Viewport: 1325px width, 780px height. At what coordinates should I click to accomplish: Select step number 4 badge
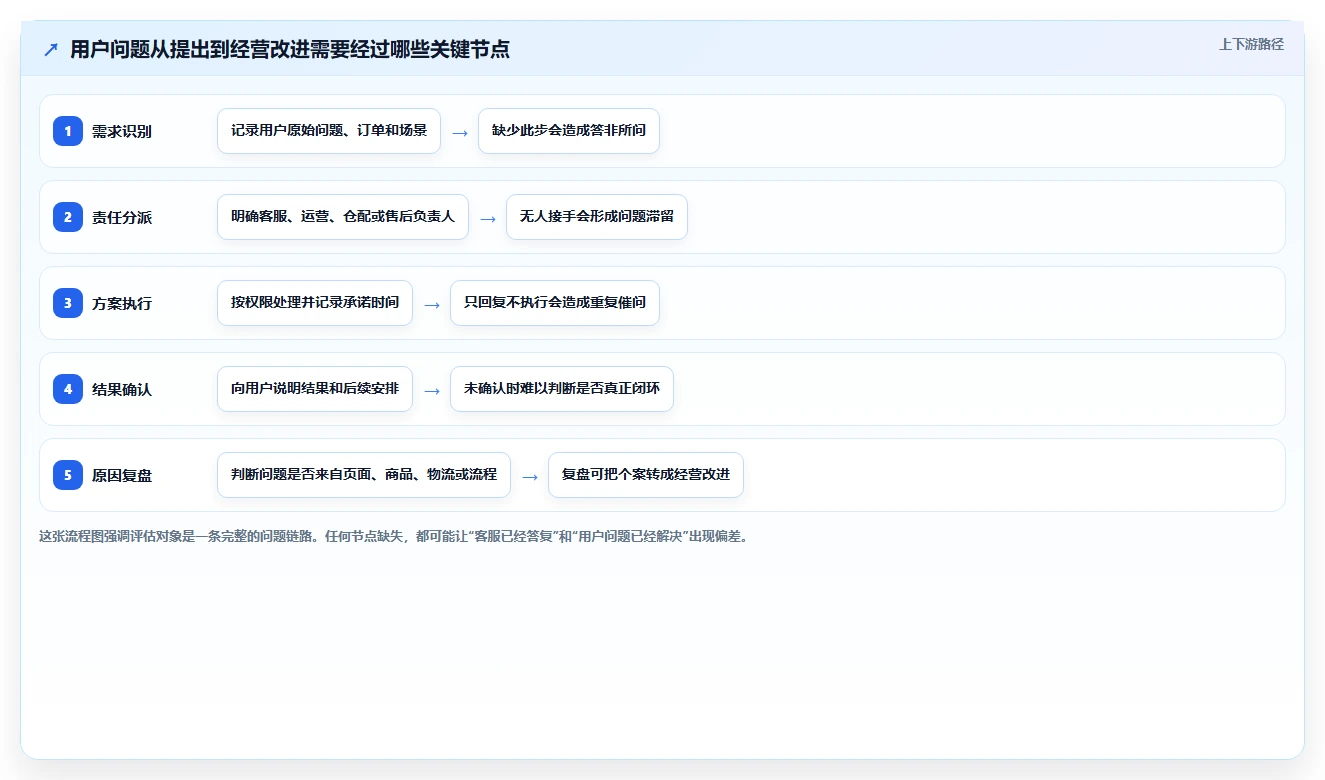[68, 389]
